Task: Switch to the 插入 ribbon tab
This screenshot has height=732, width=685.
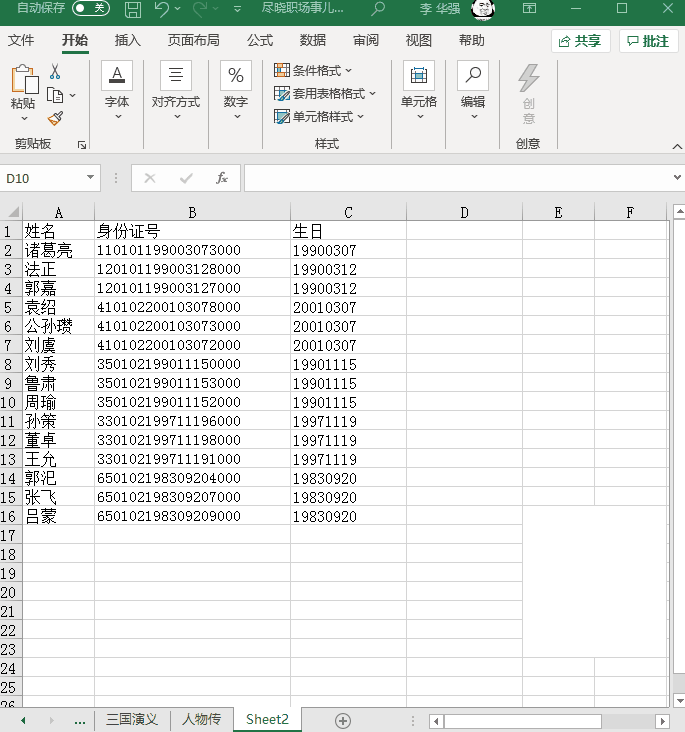Action: pyautogui.click(x=127, y=41)
